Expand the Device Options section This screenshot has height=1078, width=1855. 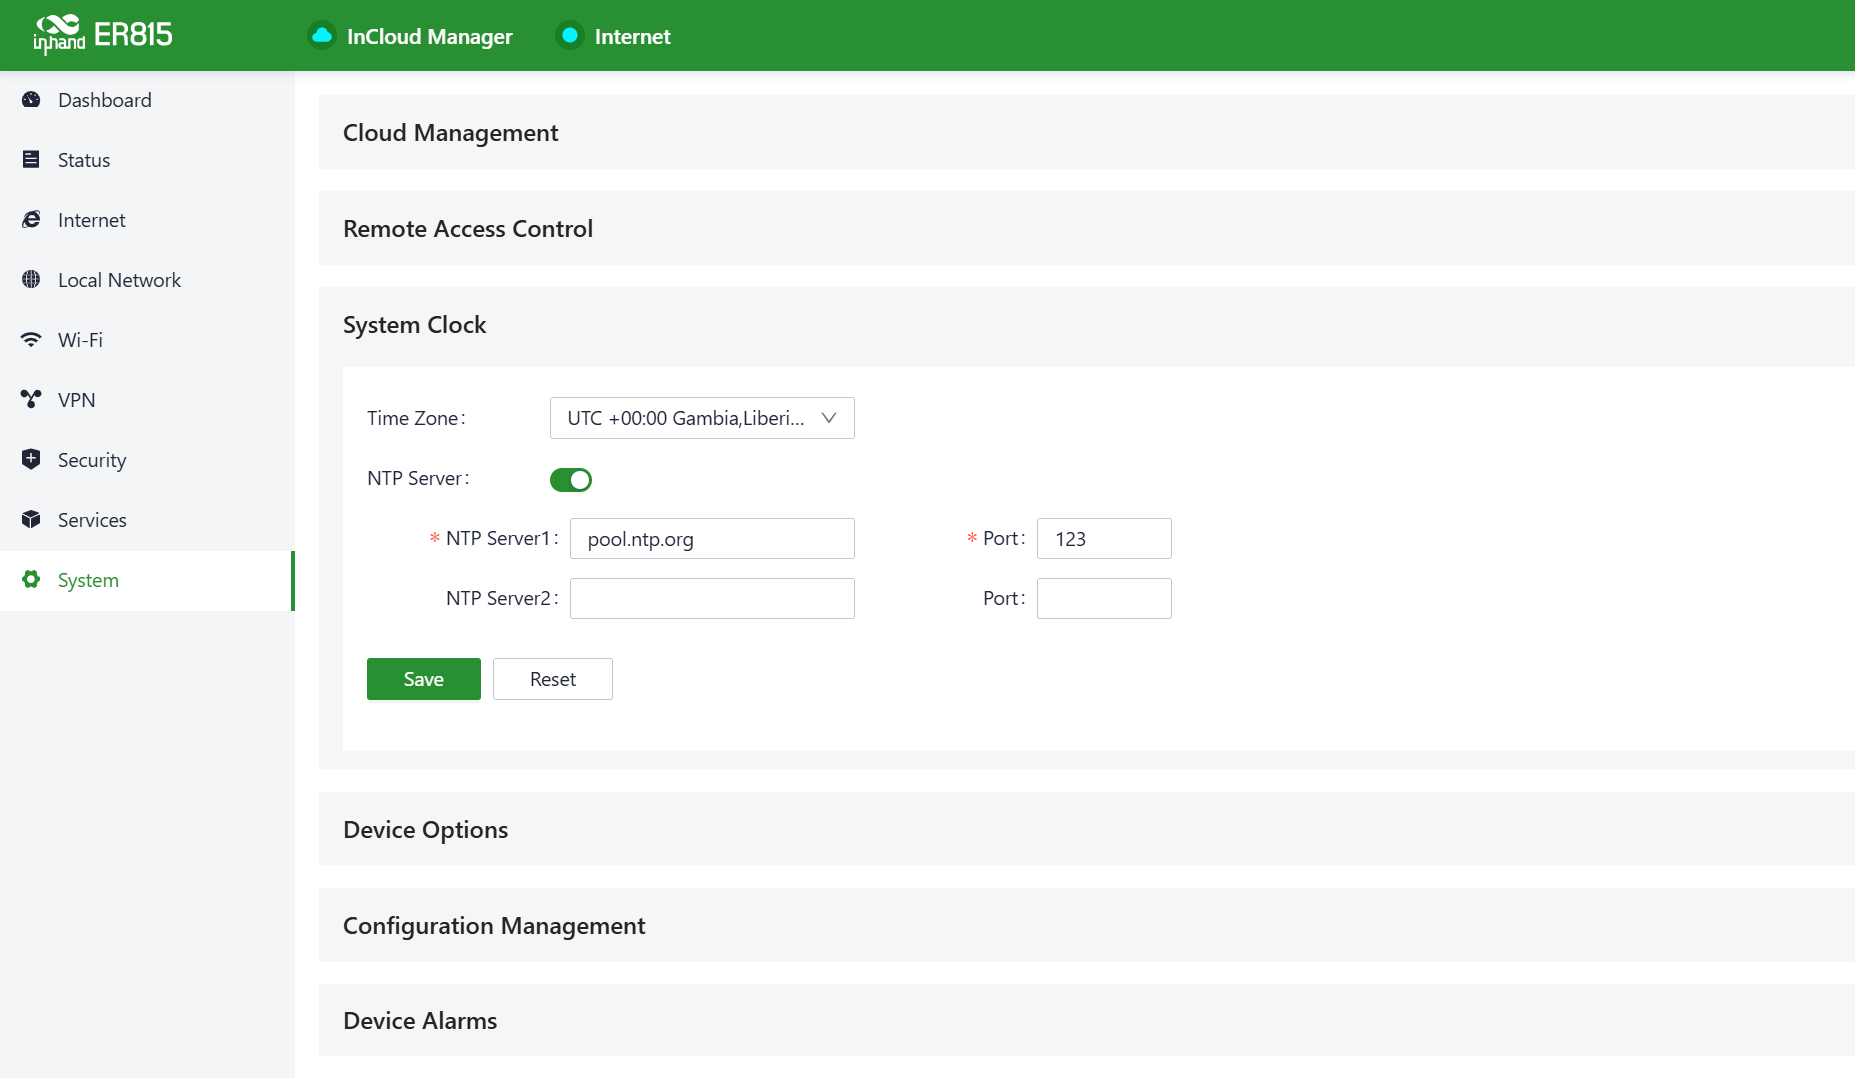coord(425,830)
